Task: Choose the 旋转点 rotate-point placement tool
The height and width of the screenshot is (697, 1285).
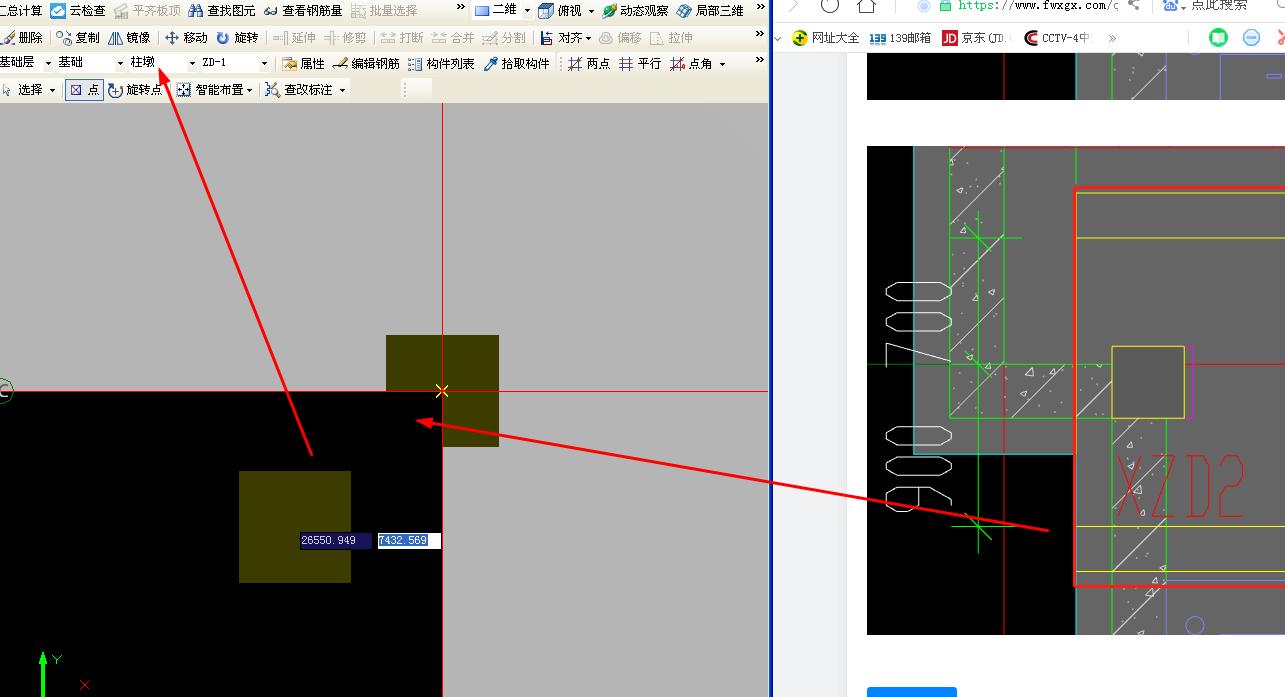Action: click(x=135, y=90)
